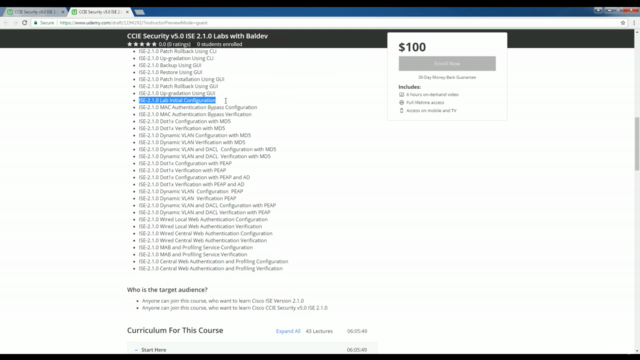Image resolution: width=640 pixels, height=360 pixels.
Task: Click Wired Central Web Authentication Verification
Action: (203, 240)
